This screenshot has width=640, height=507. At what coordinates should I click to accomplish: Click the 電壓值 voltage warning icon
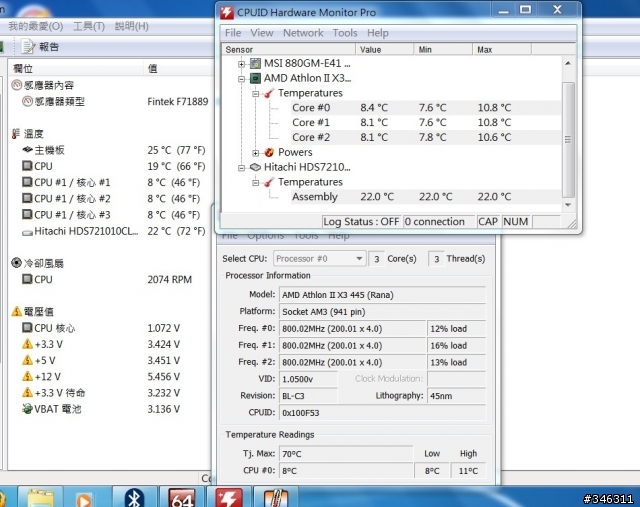[17, 311]
